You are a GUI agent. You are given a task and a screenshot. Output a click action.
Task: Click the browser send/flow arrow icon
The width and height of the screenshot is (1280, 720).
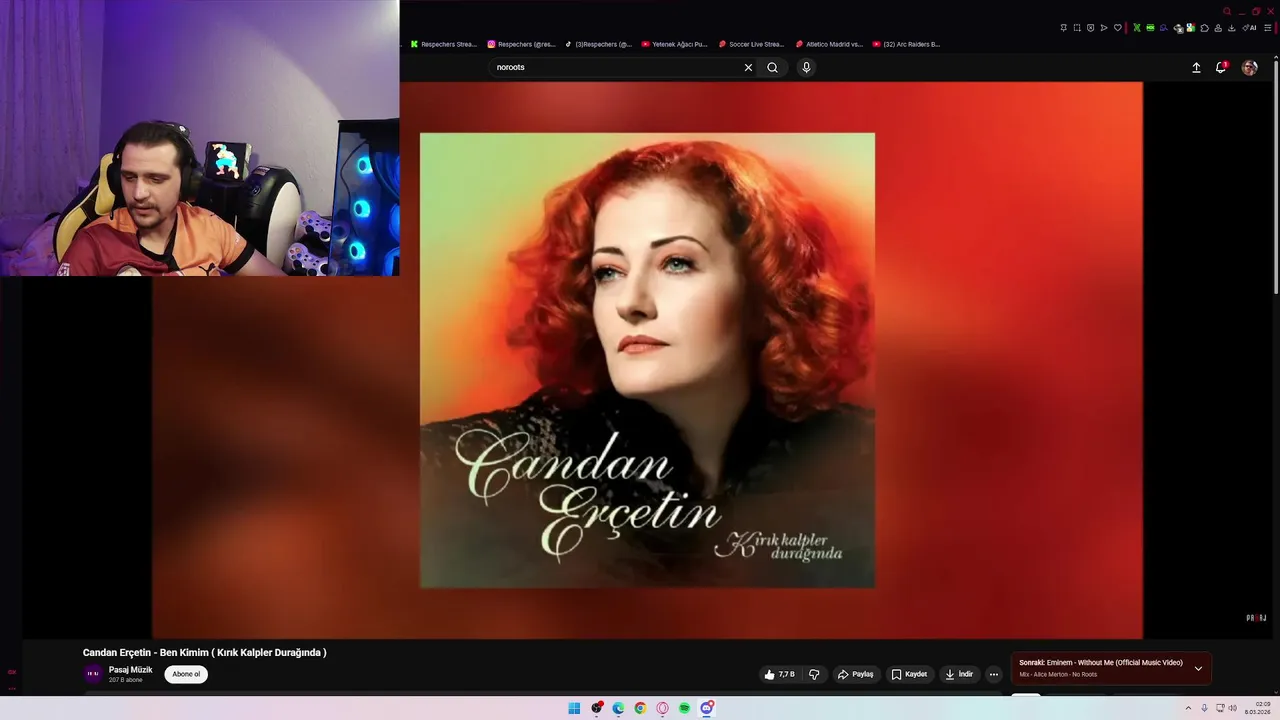[x=1104, y=28]
